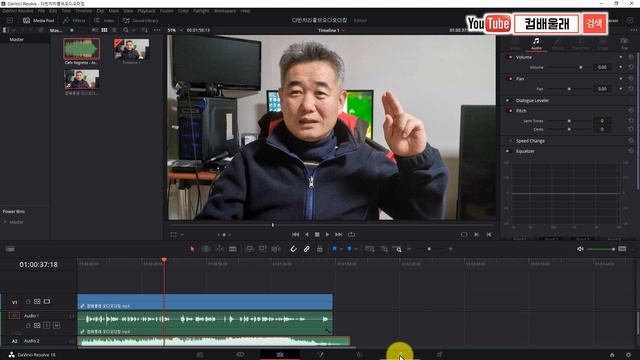Adjust the Semi Tones pitch slider
Image resolution: width=640 pixels, height=360 pixels.
(569, 121)
